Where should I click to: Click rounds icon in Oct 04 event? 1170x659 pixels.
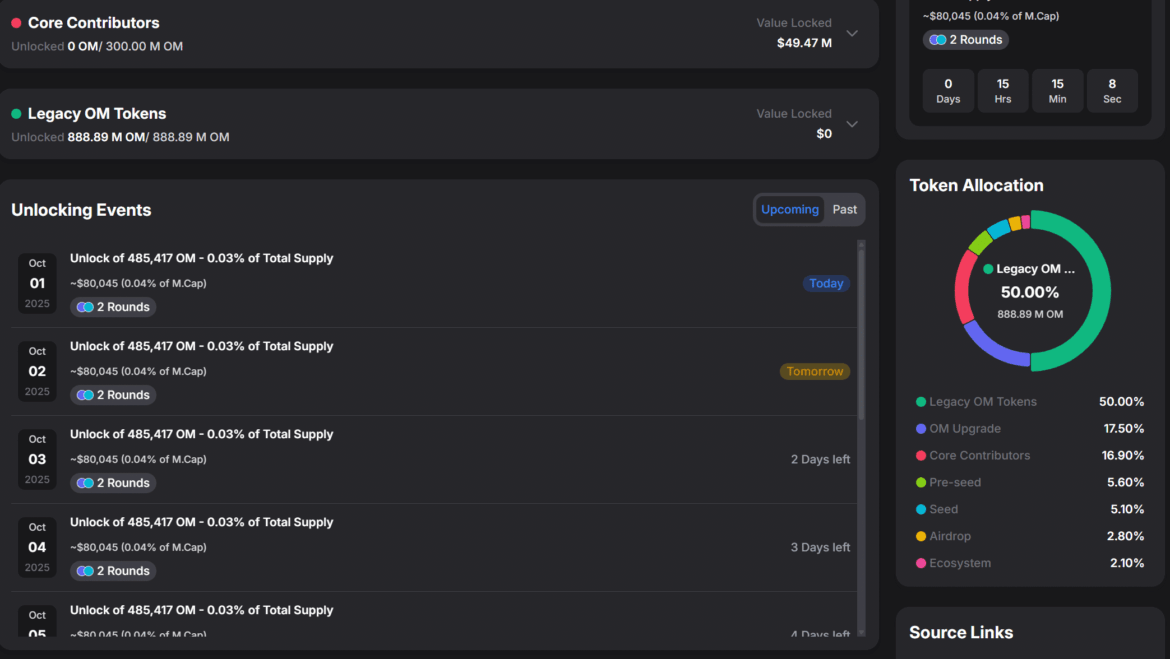click(85, 571)
